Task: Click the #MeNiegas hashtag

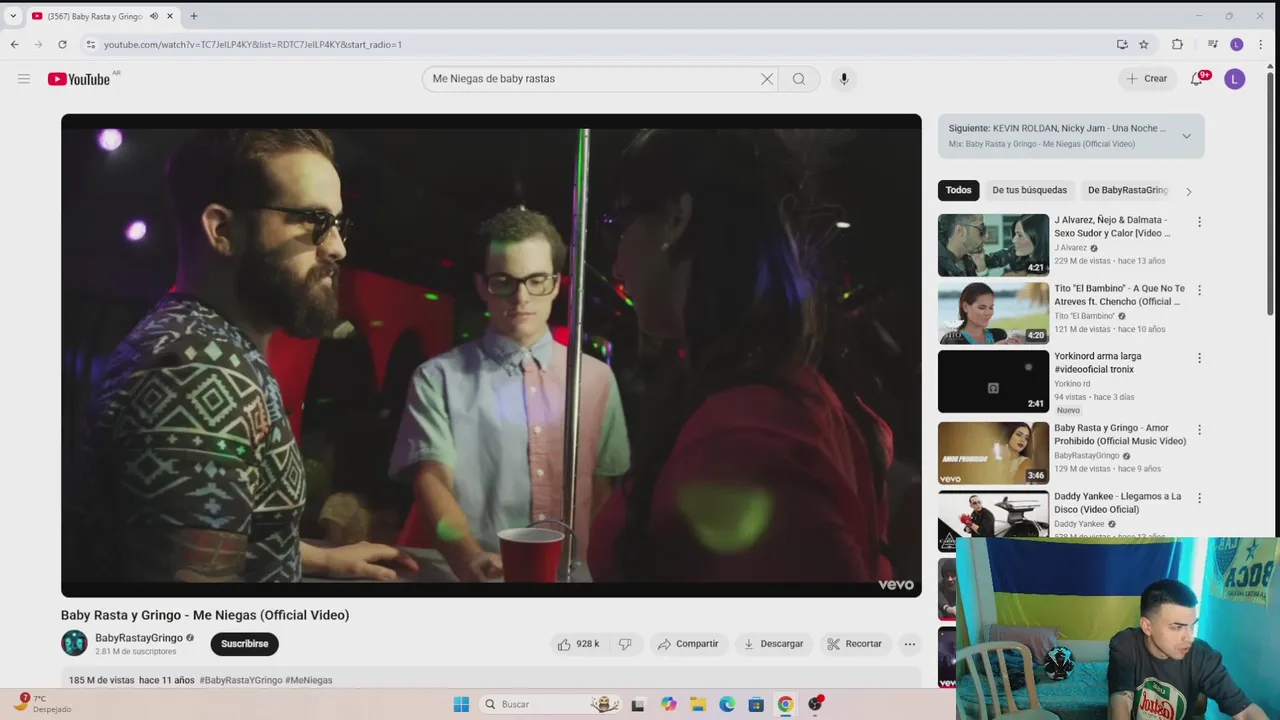Action: (309, 680)
